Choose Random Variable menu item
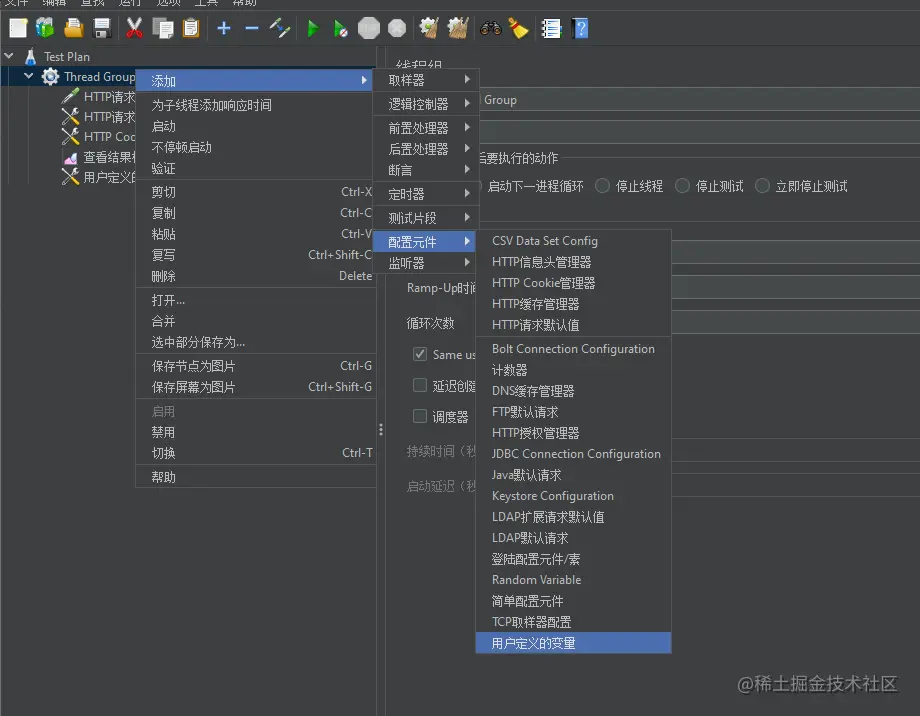The width and height of the screenshot is (920, 716). point(573,580)
